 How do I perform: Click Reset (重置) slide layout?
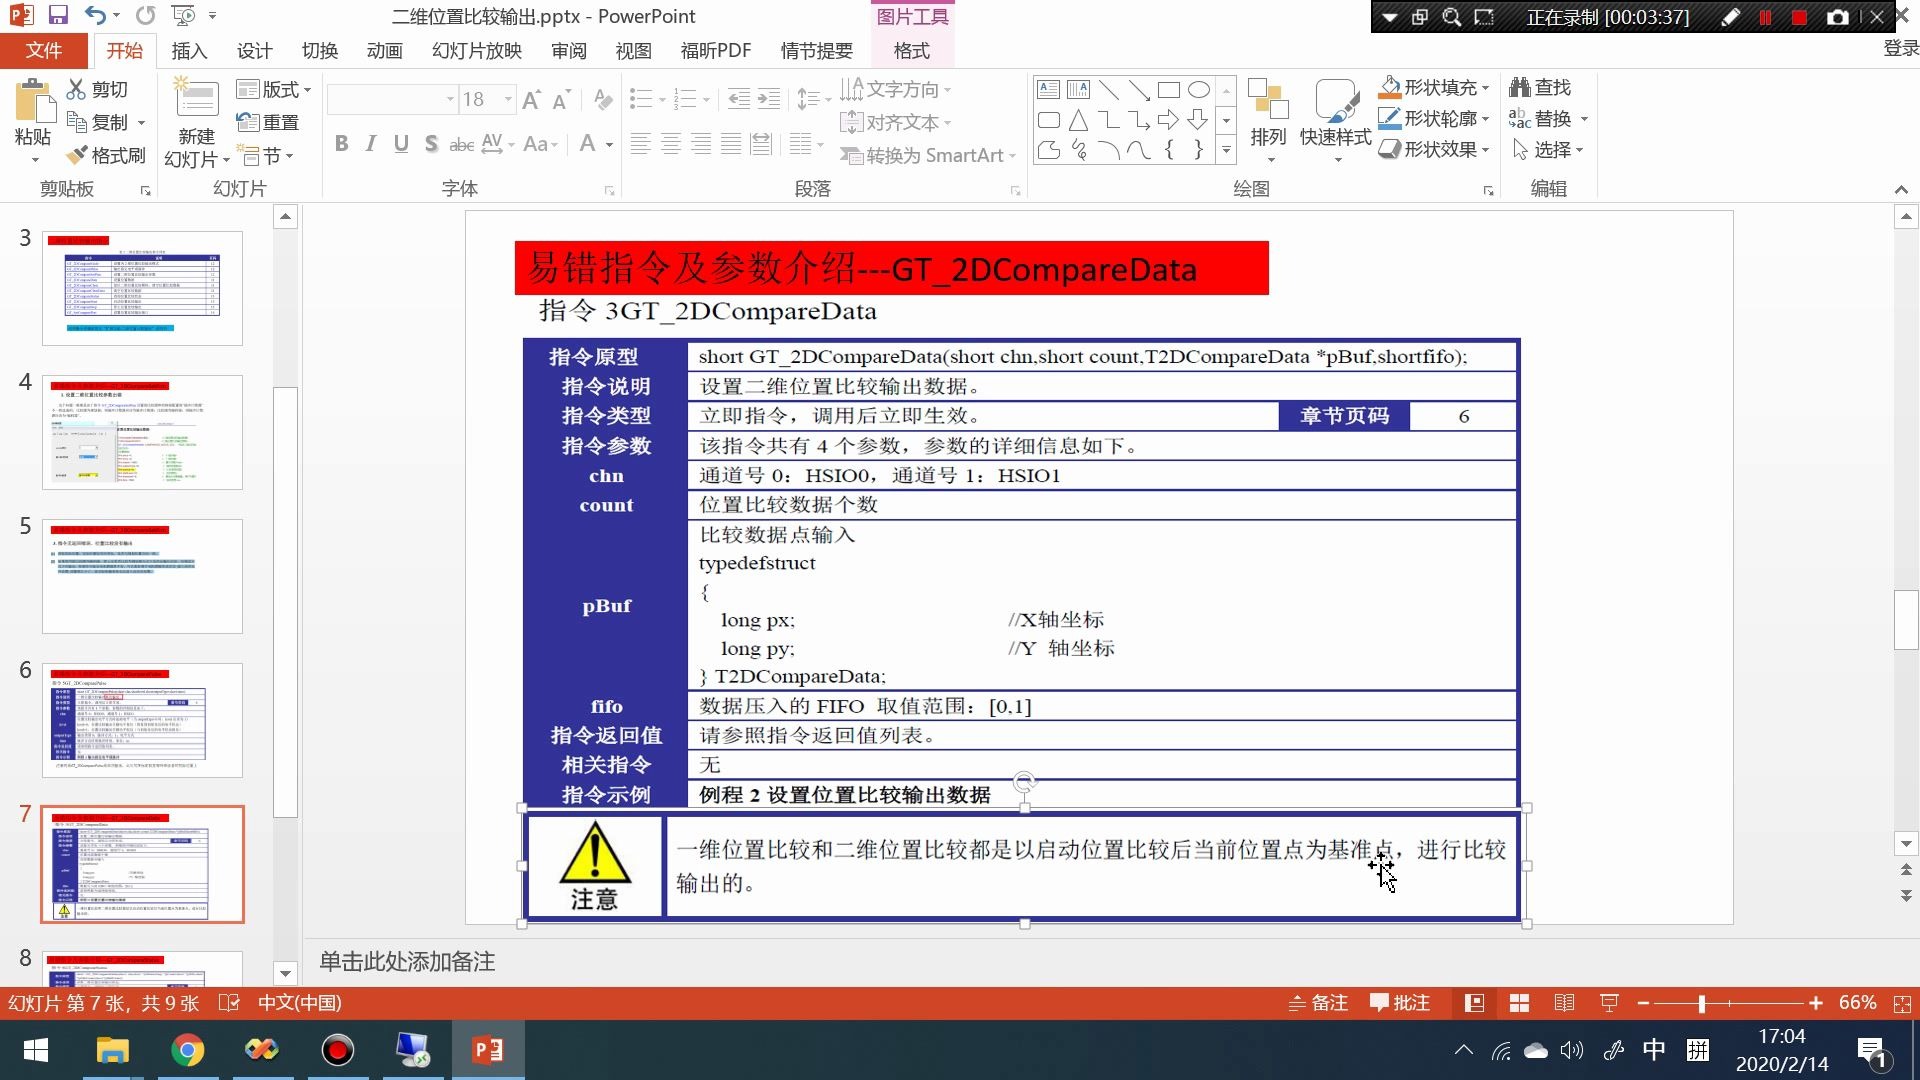(x=268, y=122)
